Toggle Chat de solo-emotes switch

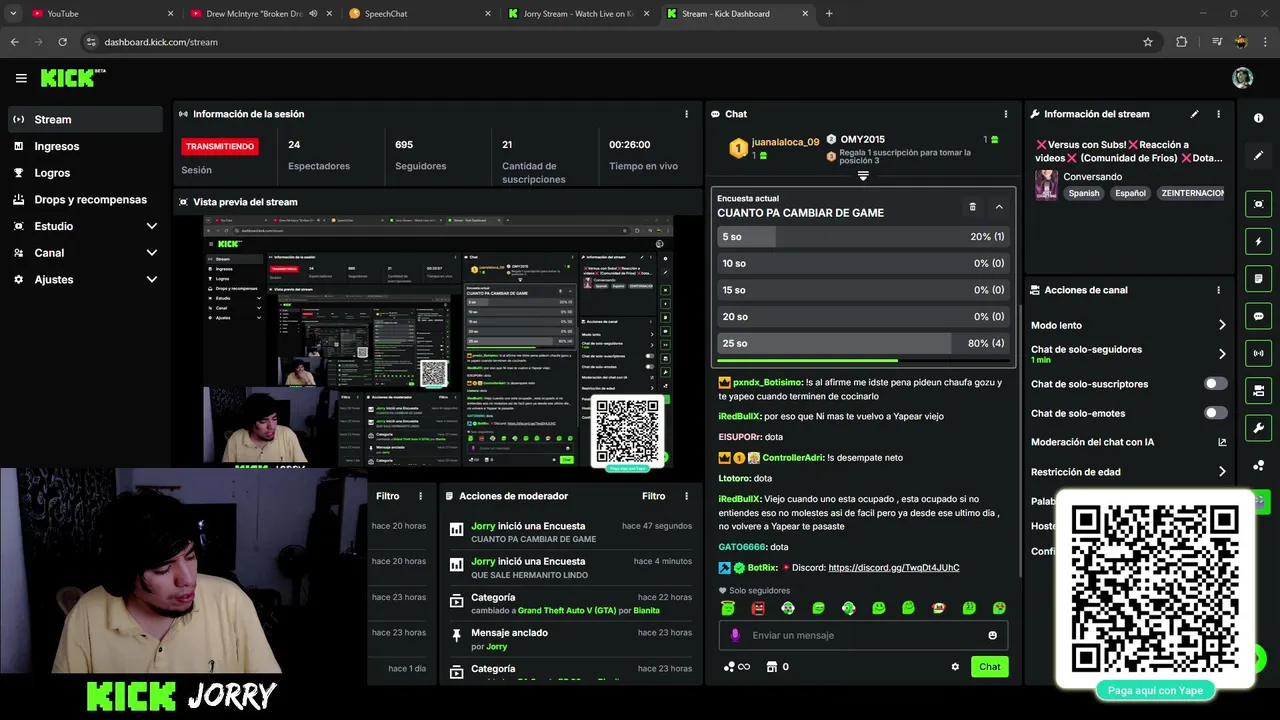(1216, 413)
